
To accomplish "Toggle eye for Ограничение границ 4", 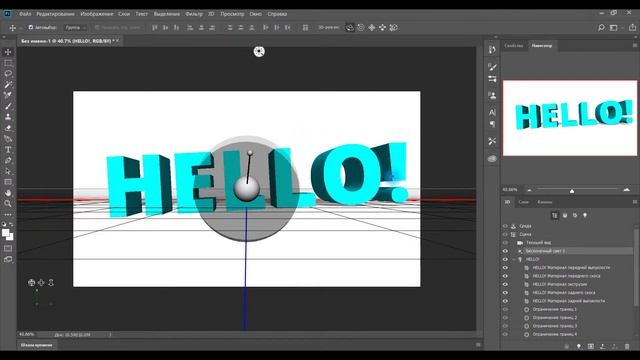I will click(505, 334).
